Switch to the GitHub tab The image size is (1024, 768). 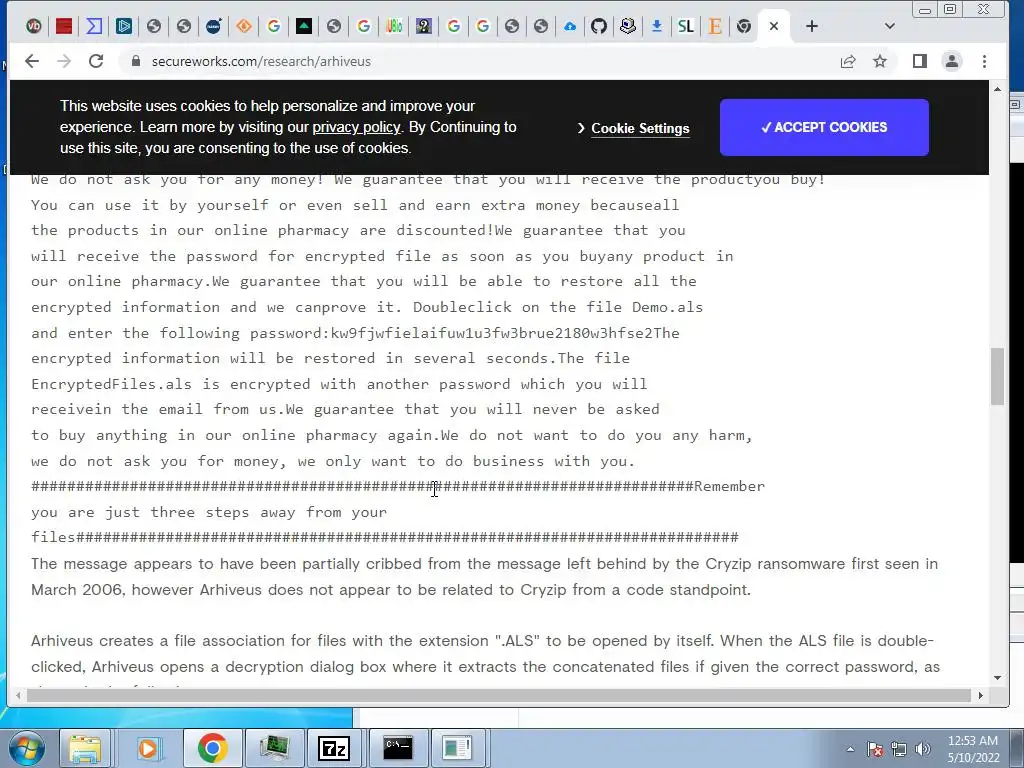click(x=599, y=26)
